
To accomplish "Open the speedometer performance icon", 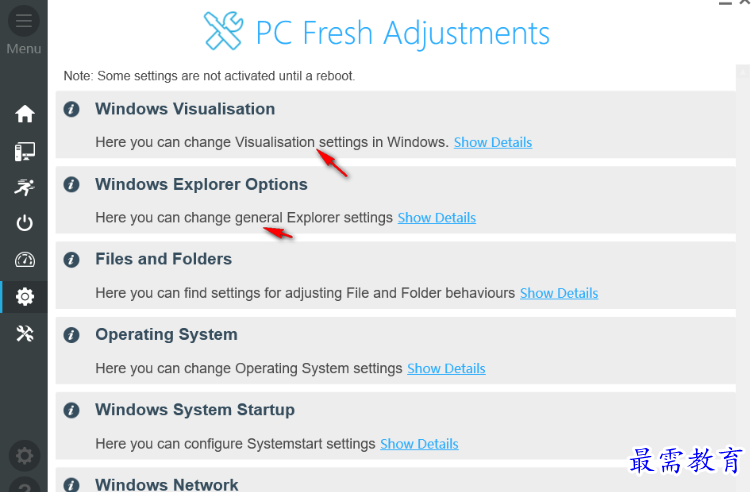I will click(x=24, y=260).
